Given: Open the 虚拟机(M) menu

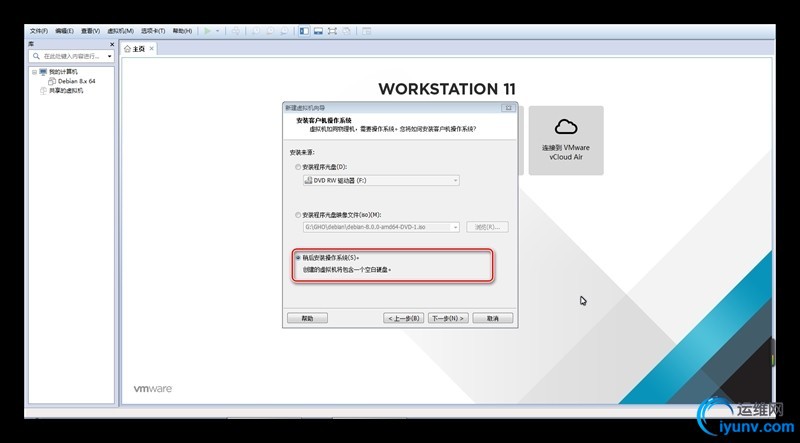Looking at the screenshot, I should (120, 31).
